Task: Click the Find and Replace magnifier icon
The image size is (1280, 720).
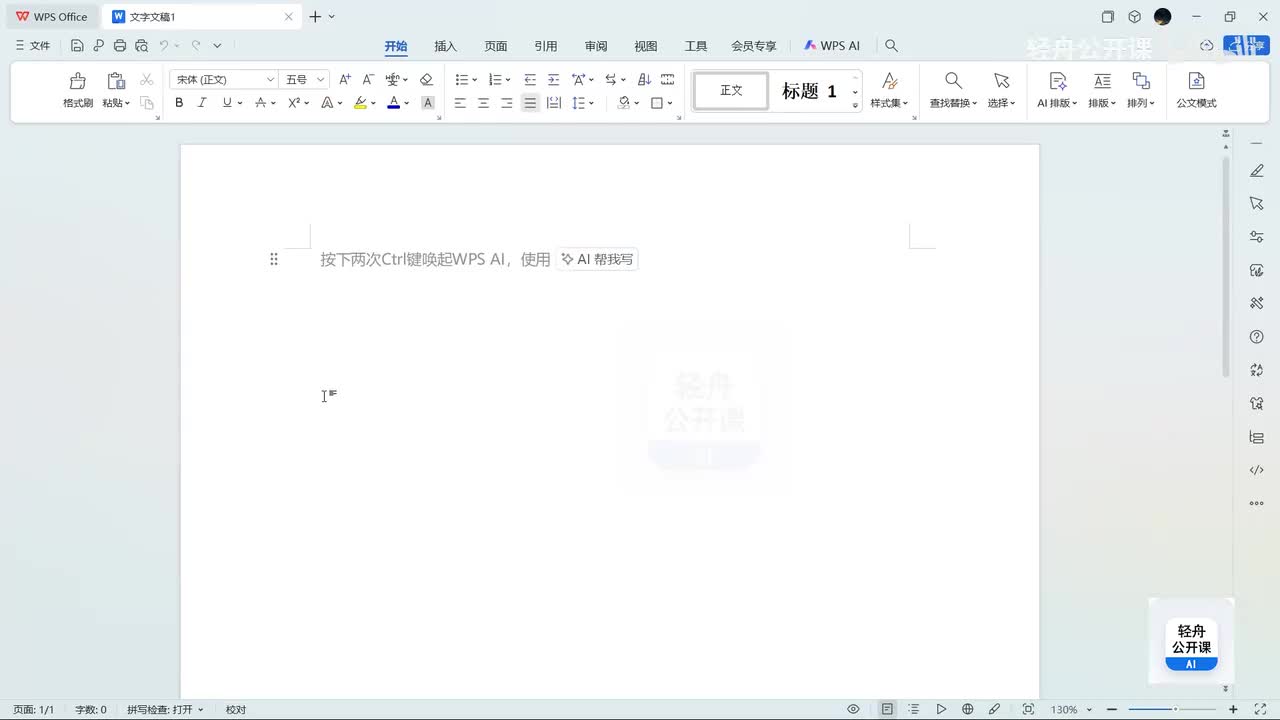Action: click(x=953, y=81)
